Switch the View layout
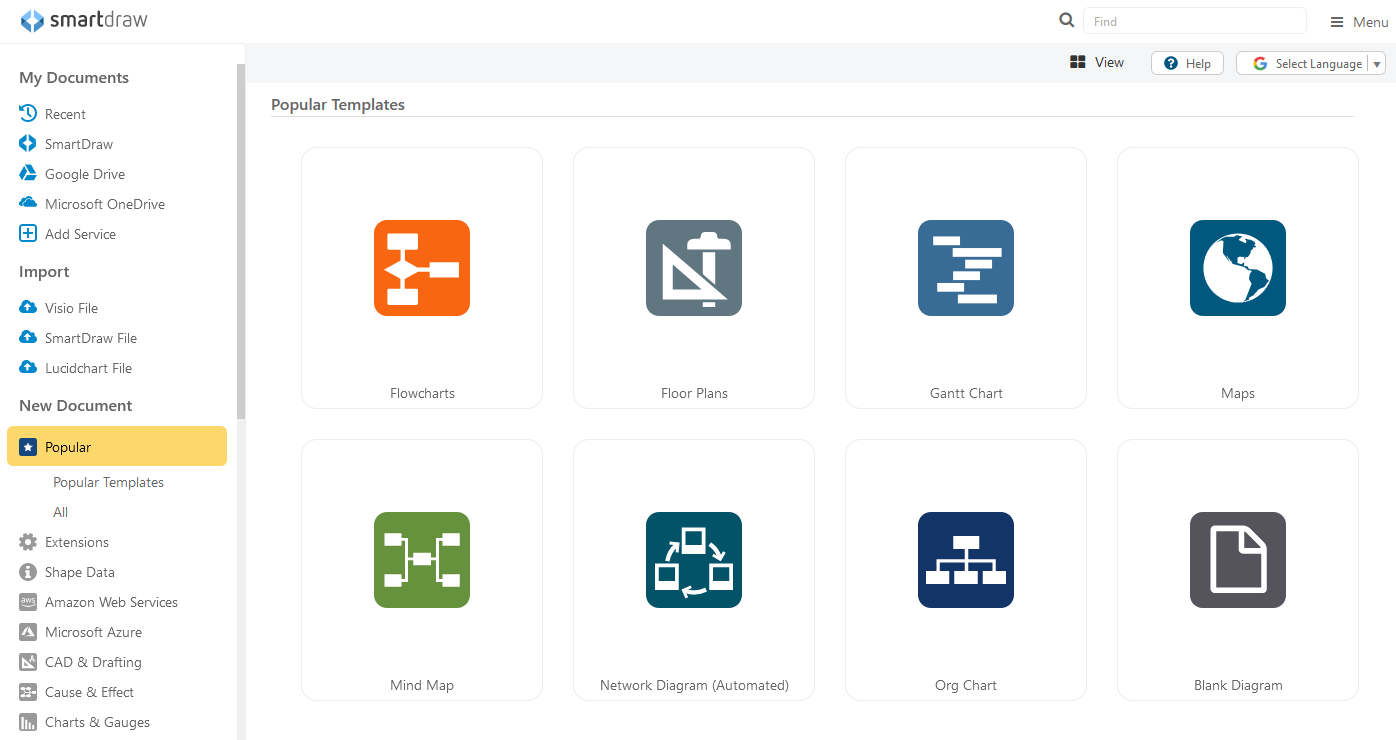The width and height of the screenshot is (1396, 740). pos(1097,62)
